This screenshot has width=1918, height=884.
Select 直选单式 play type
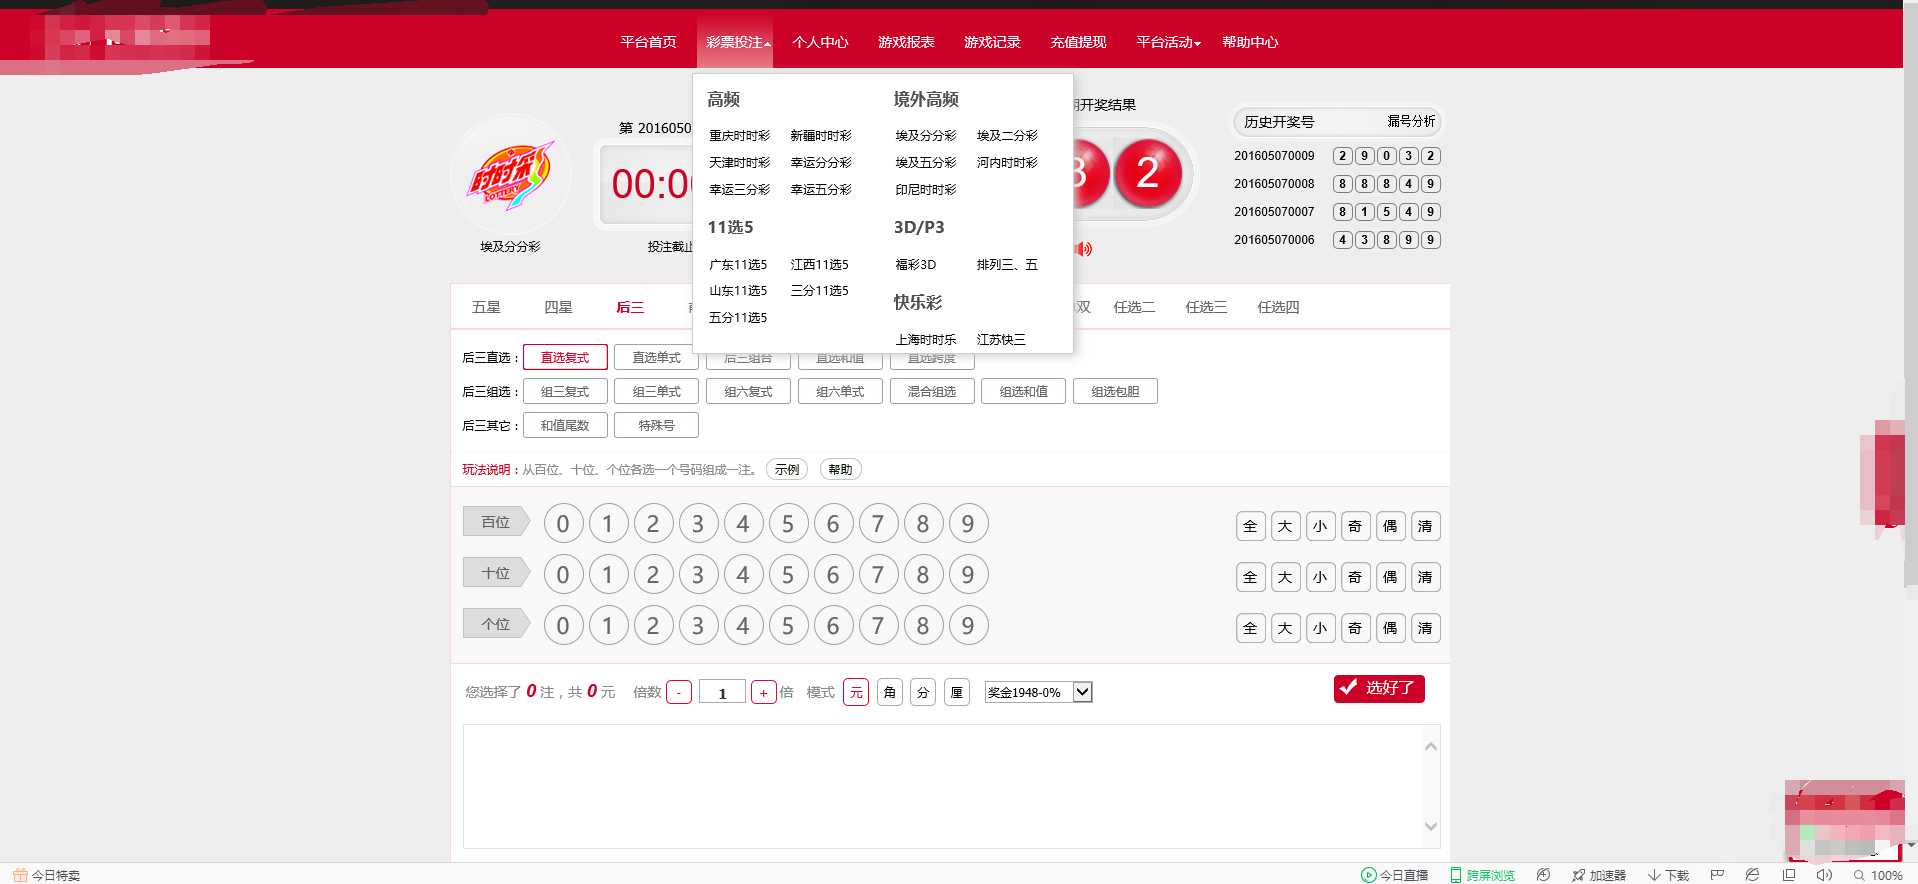[656, 358]
